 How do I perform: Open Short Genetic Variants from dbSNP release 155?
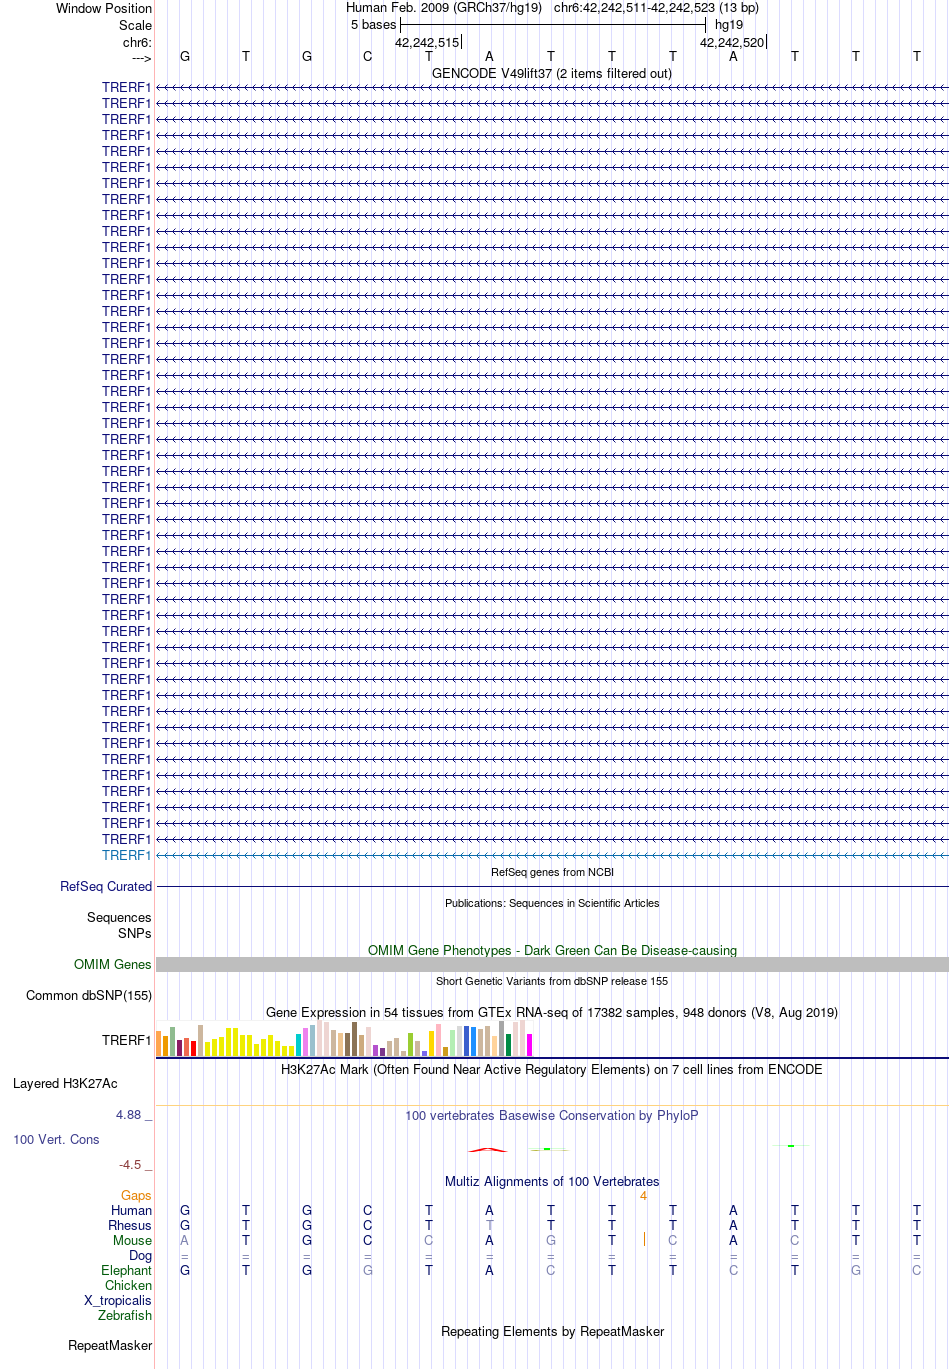tap(552, 981)
